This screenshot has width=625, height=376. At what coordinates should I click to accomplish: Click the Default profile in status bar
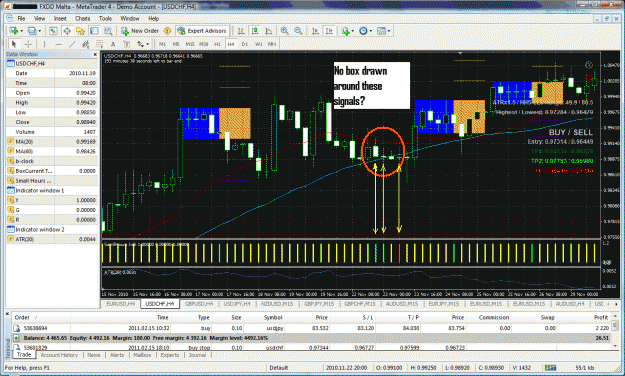(278, 368)
